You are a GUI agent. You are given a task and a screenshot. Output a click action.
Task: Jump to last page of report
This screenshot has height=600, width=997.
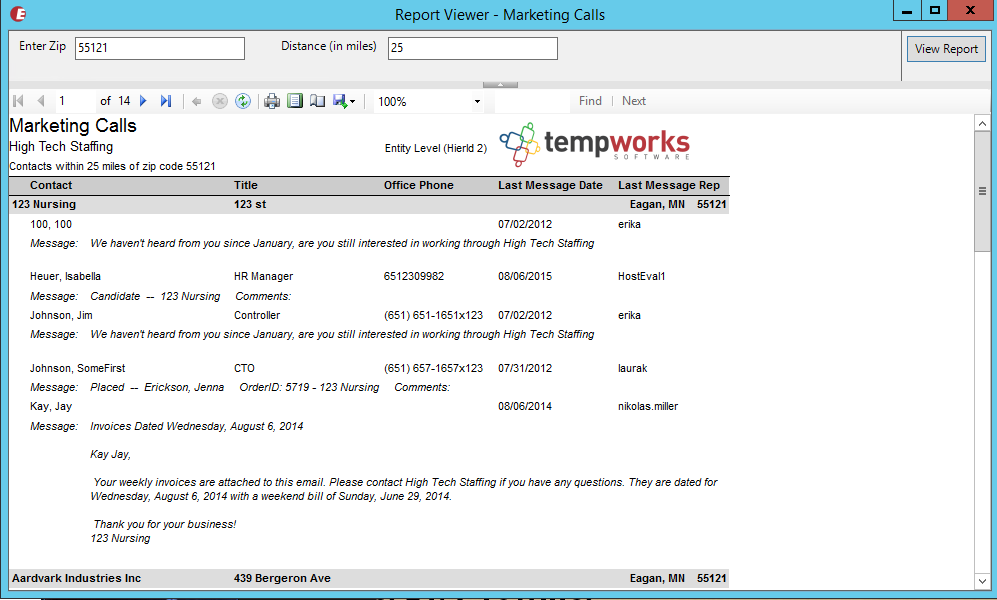(x=166, y=101)
